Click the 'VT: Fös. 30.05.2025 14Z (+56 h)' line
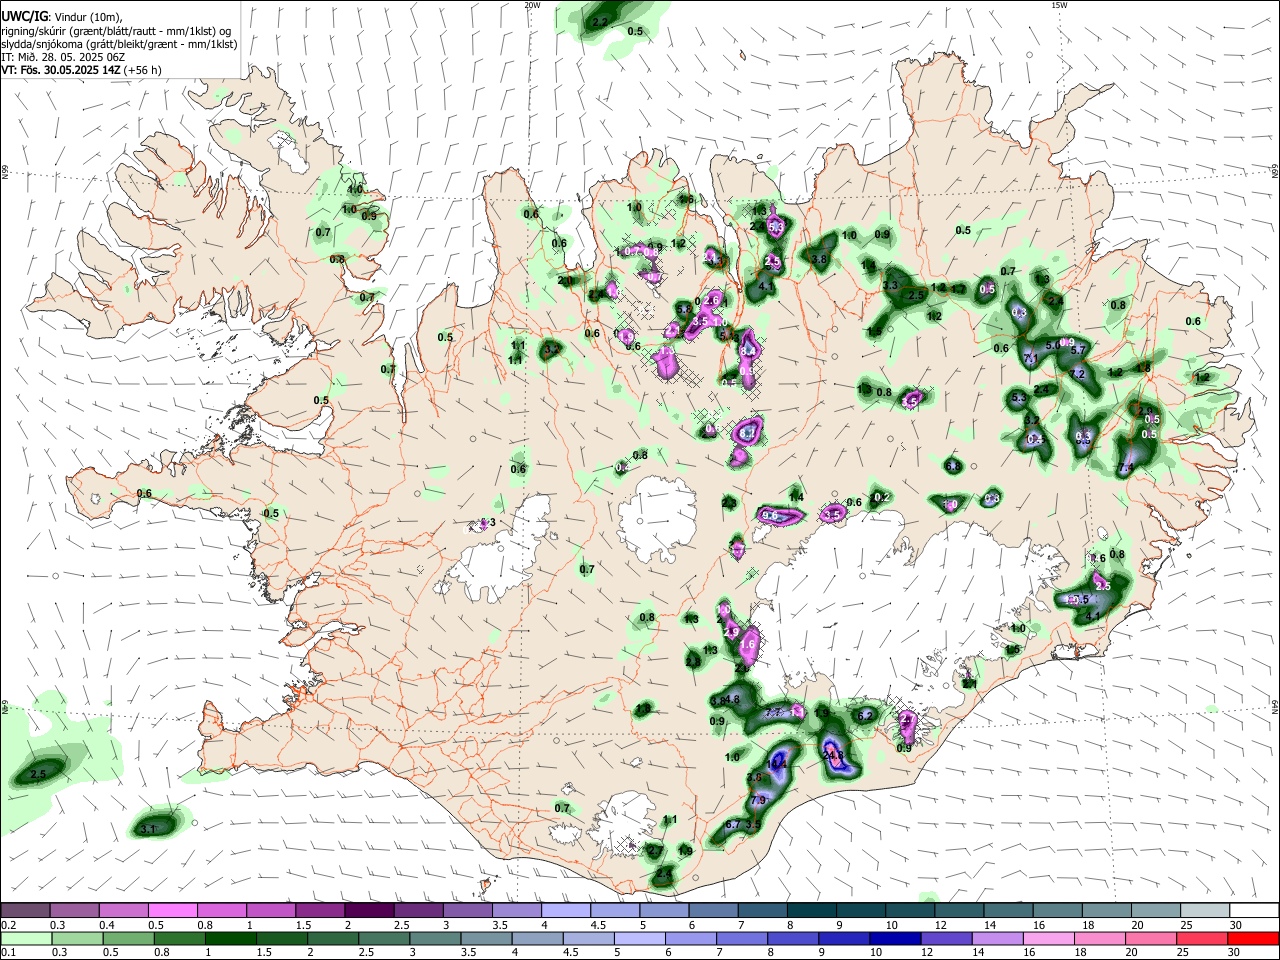Viewport: 1280px width, 960px height. (x=81, y=70)
